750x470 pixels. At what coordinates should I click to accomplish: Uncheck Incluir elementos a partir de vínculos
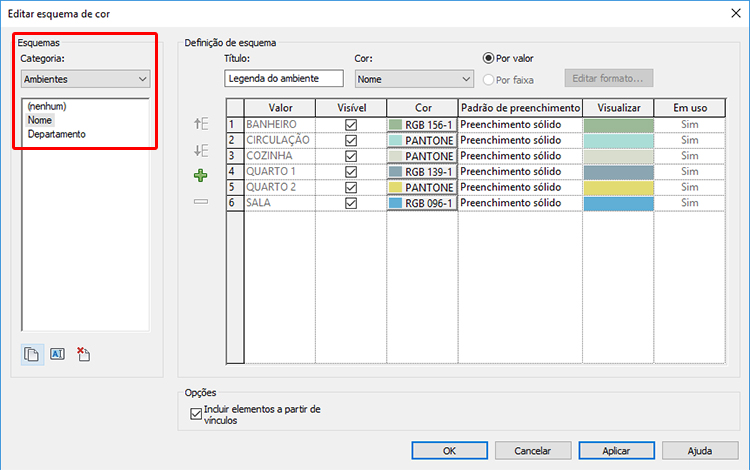coord(196,414)
